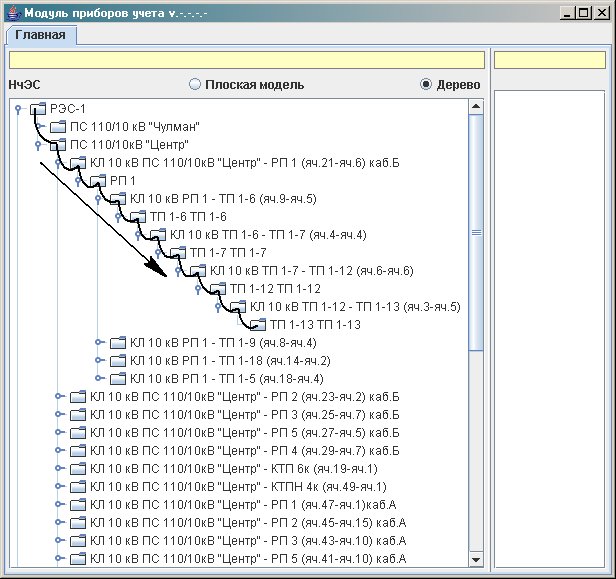Minimize the Модуль приборов учета window
The width and height of the screenshot is (616, 579).
tap(567, 13)
